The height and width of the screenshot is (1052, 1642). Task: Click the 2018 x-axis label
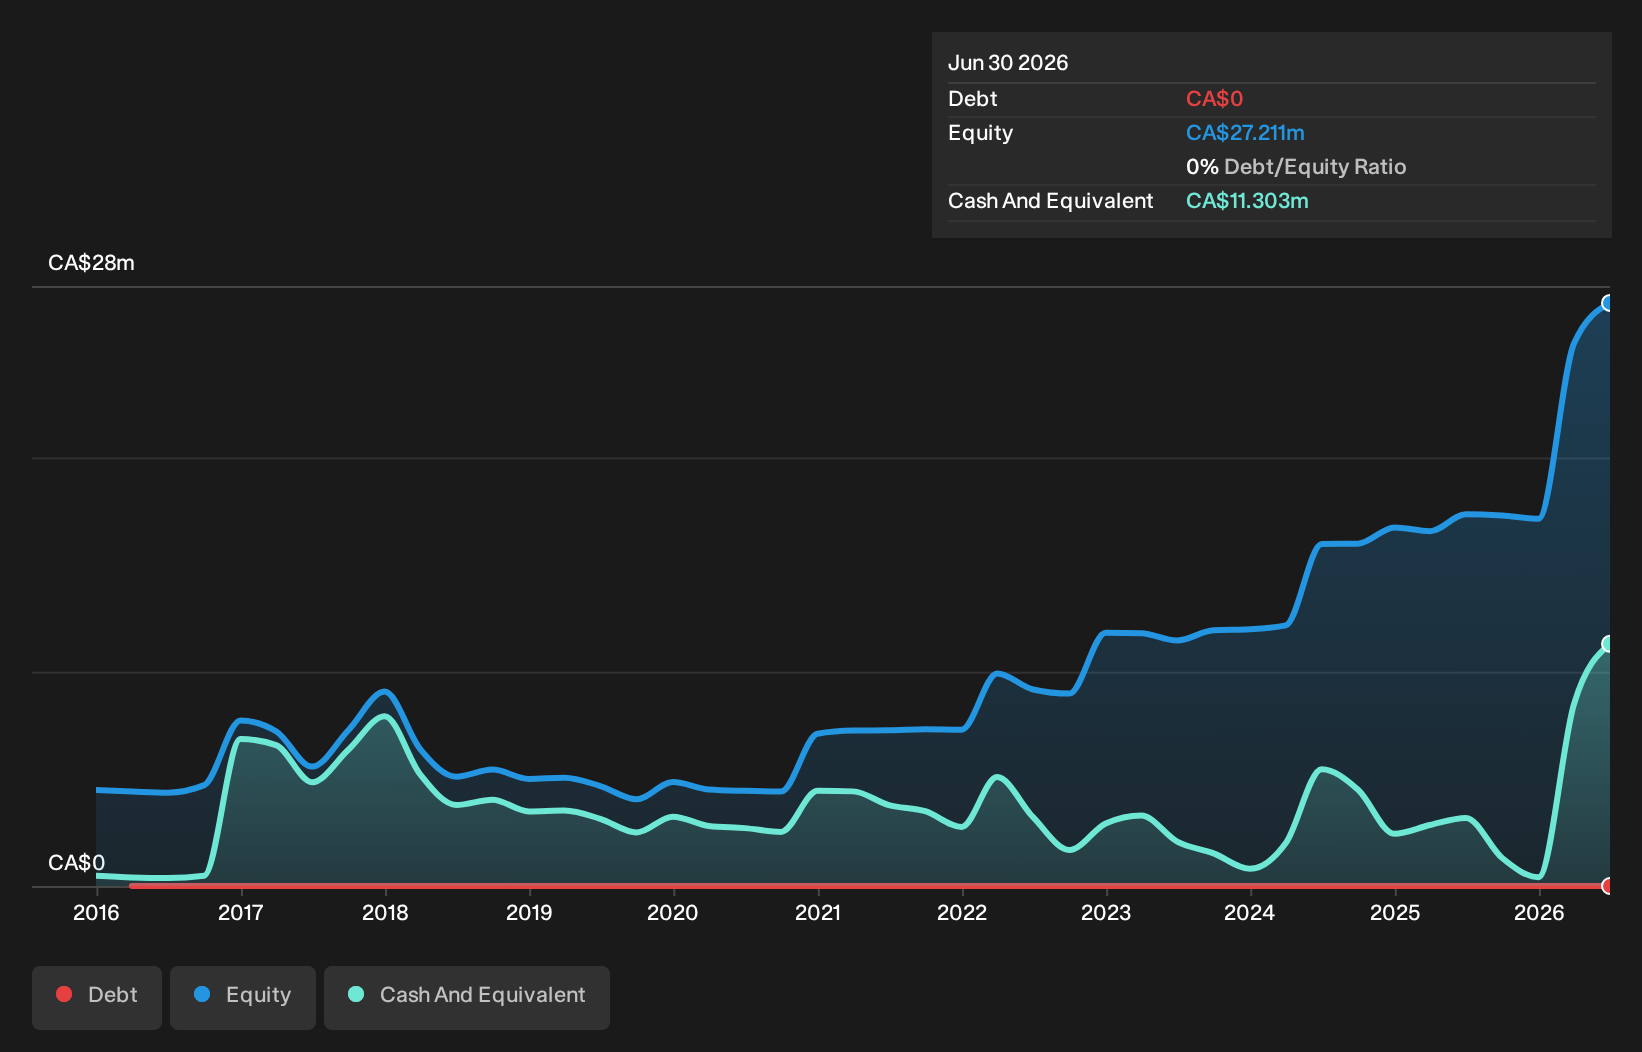click(385, 913)
